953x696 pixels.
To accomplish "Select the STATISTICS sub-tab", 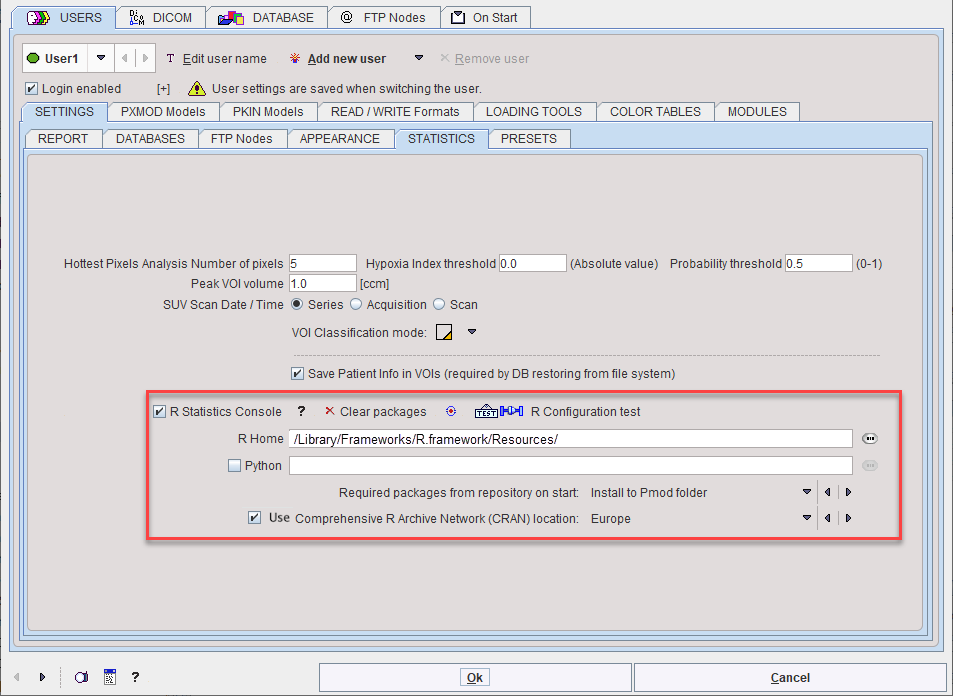I will (441, 139).
